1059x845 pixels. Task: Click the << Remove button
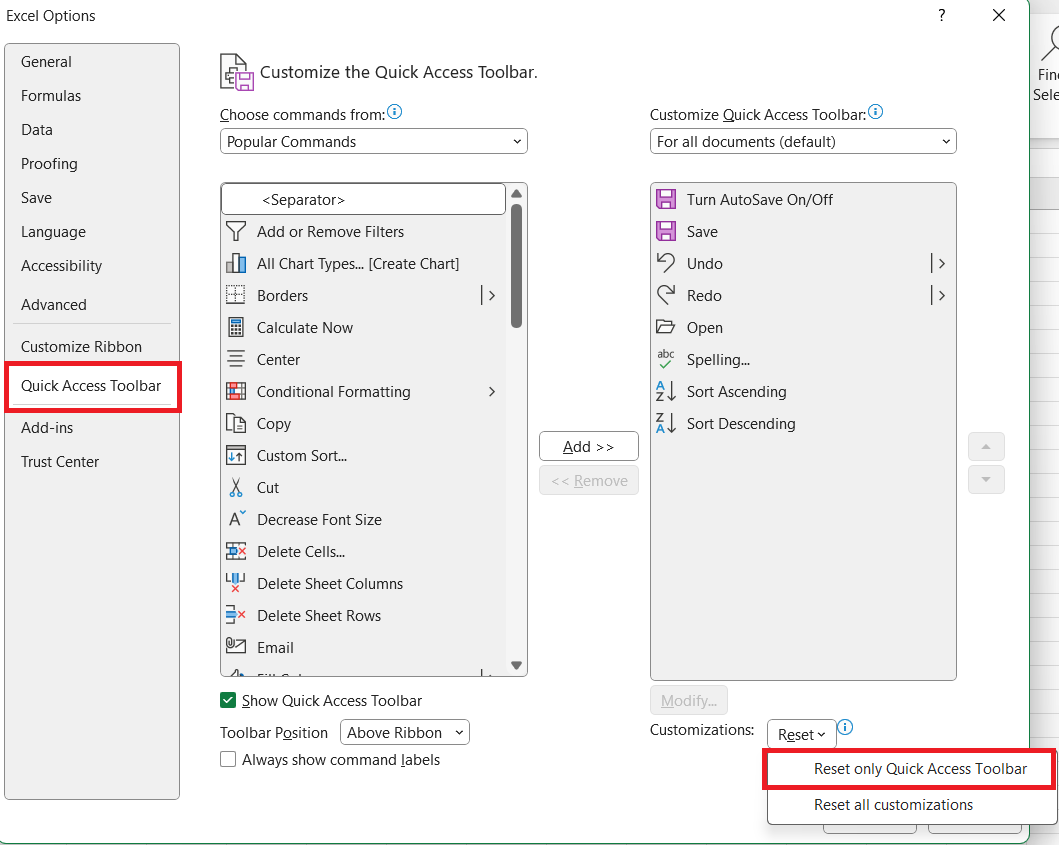[588, 480]
